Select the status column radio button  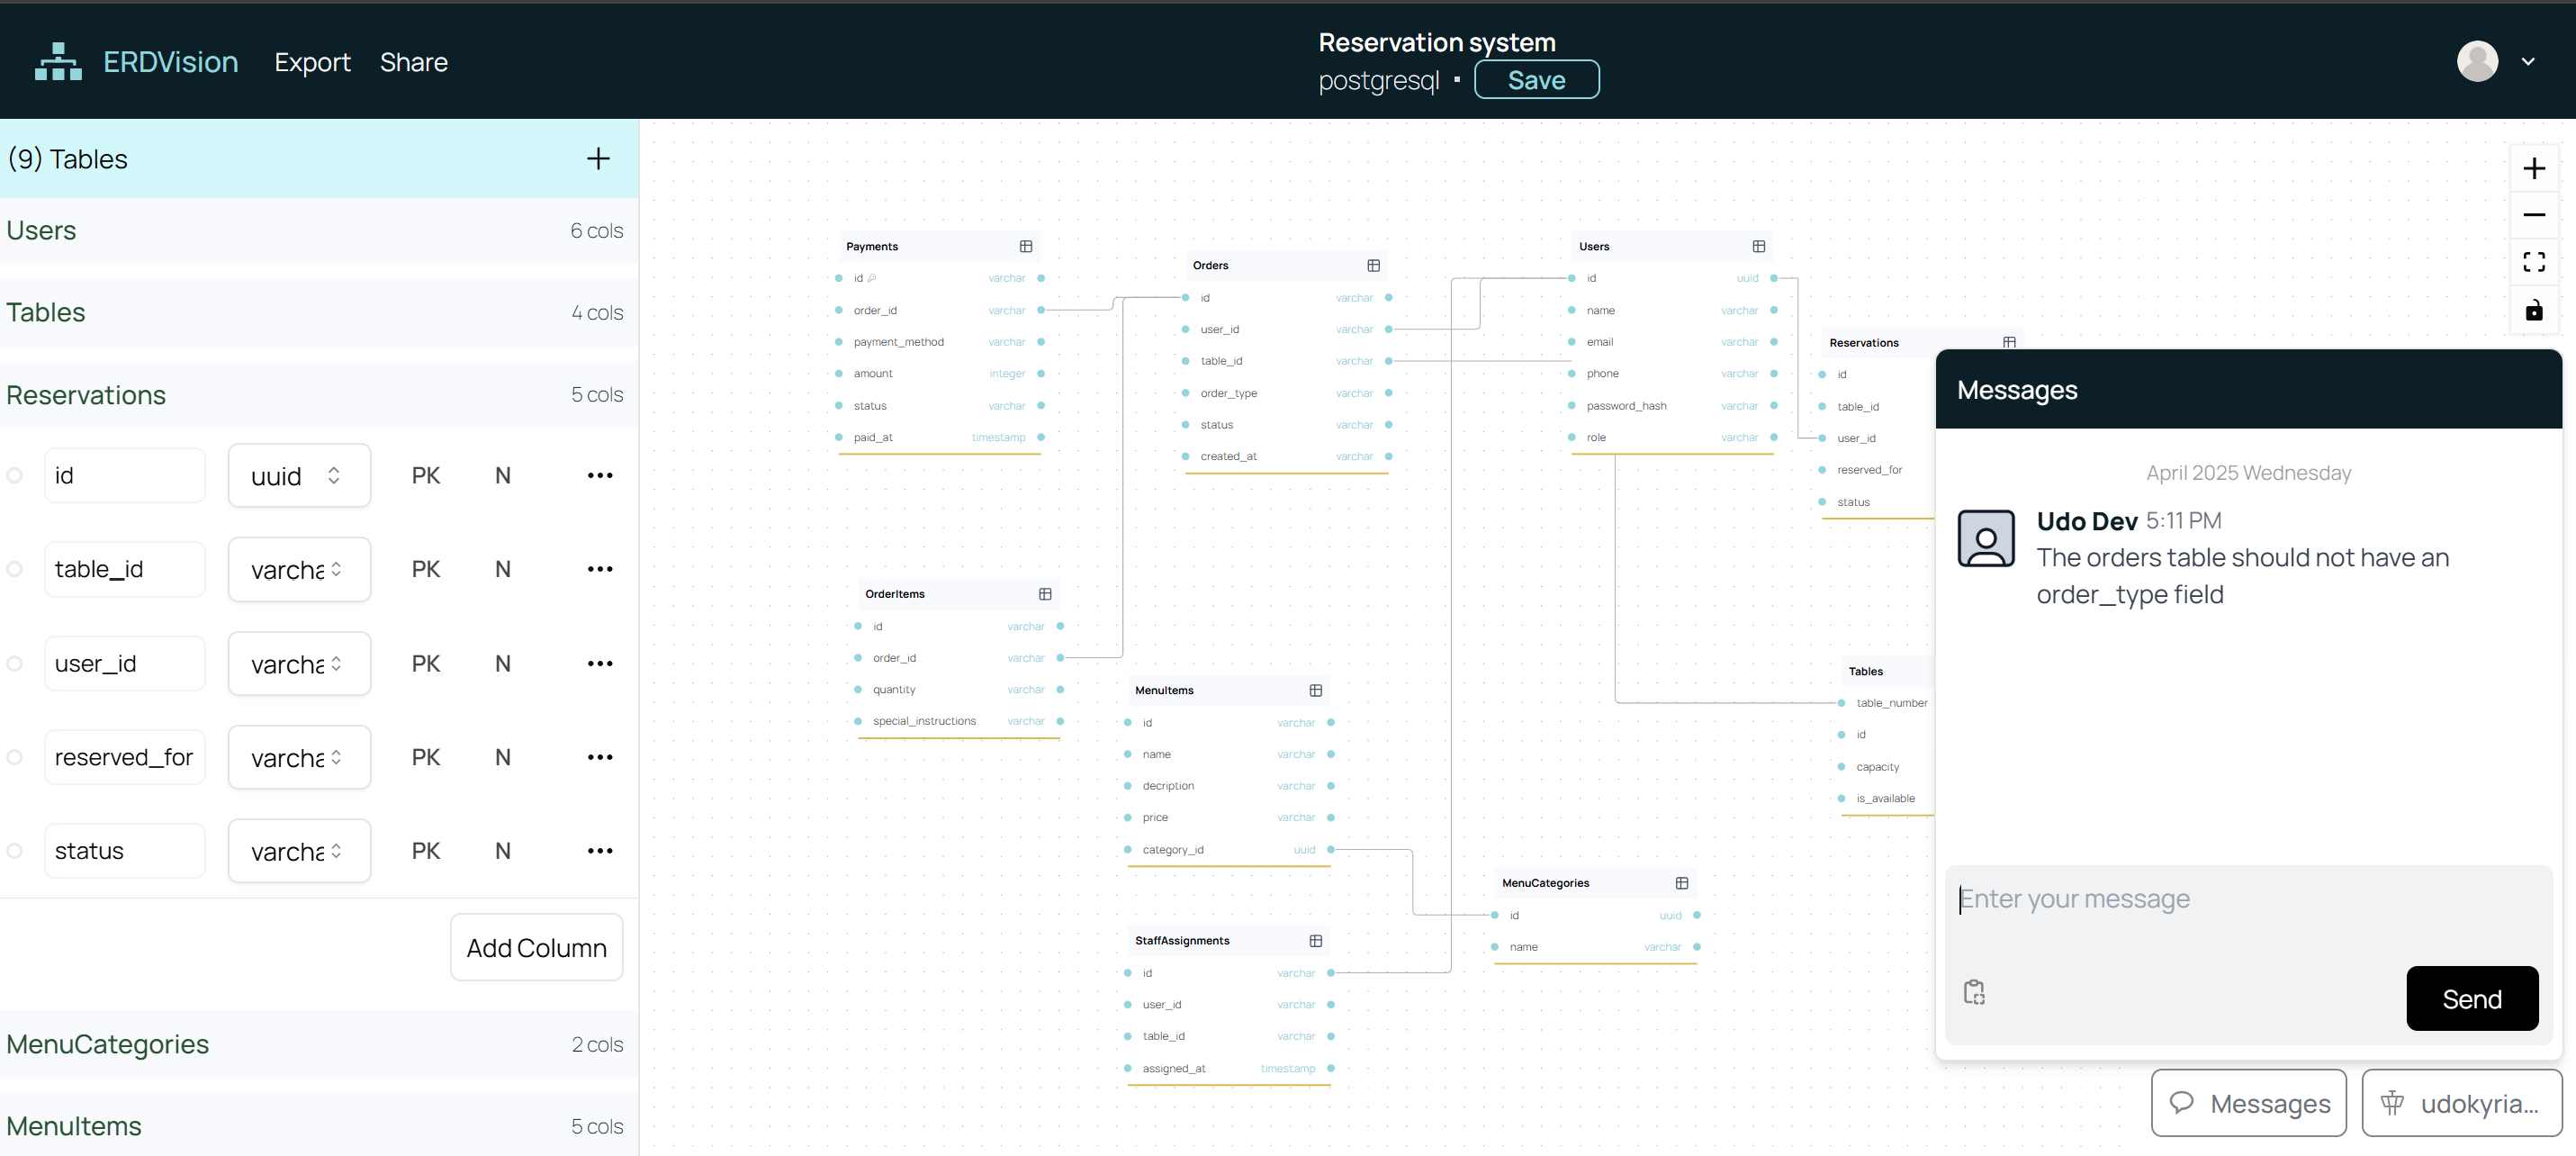point(15,851)
